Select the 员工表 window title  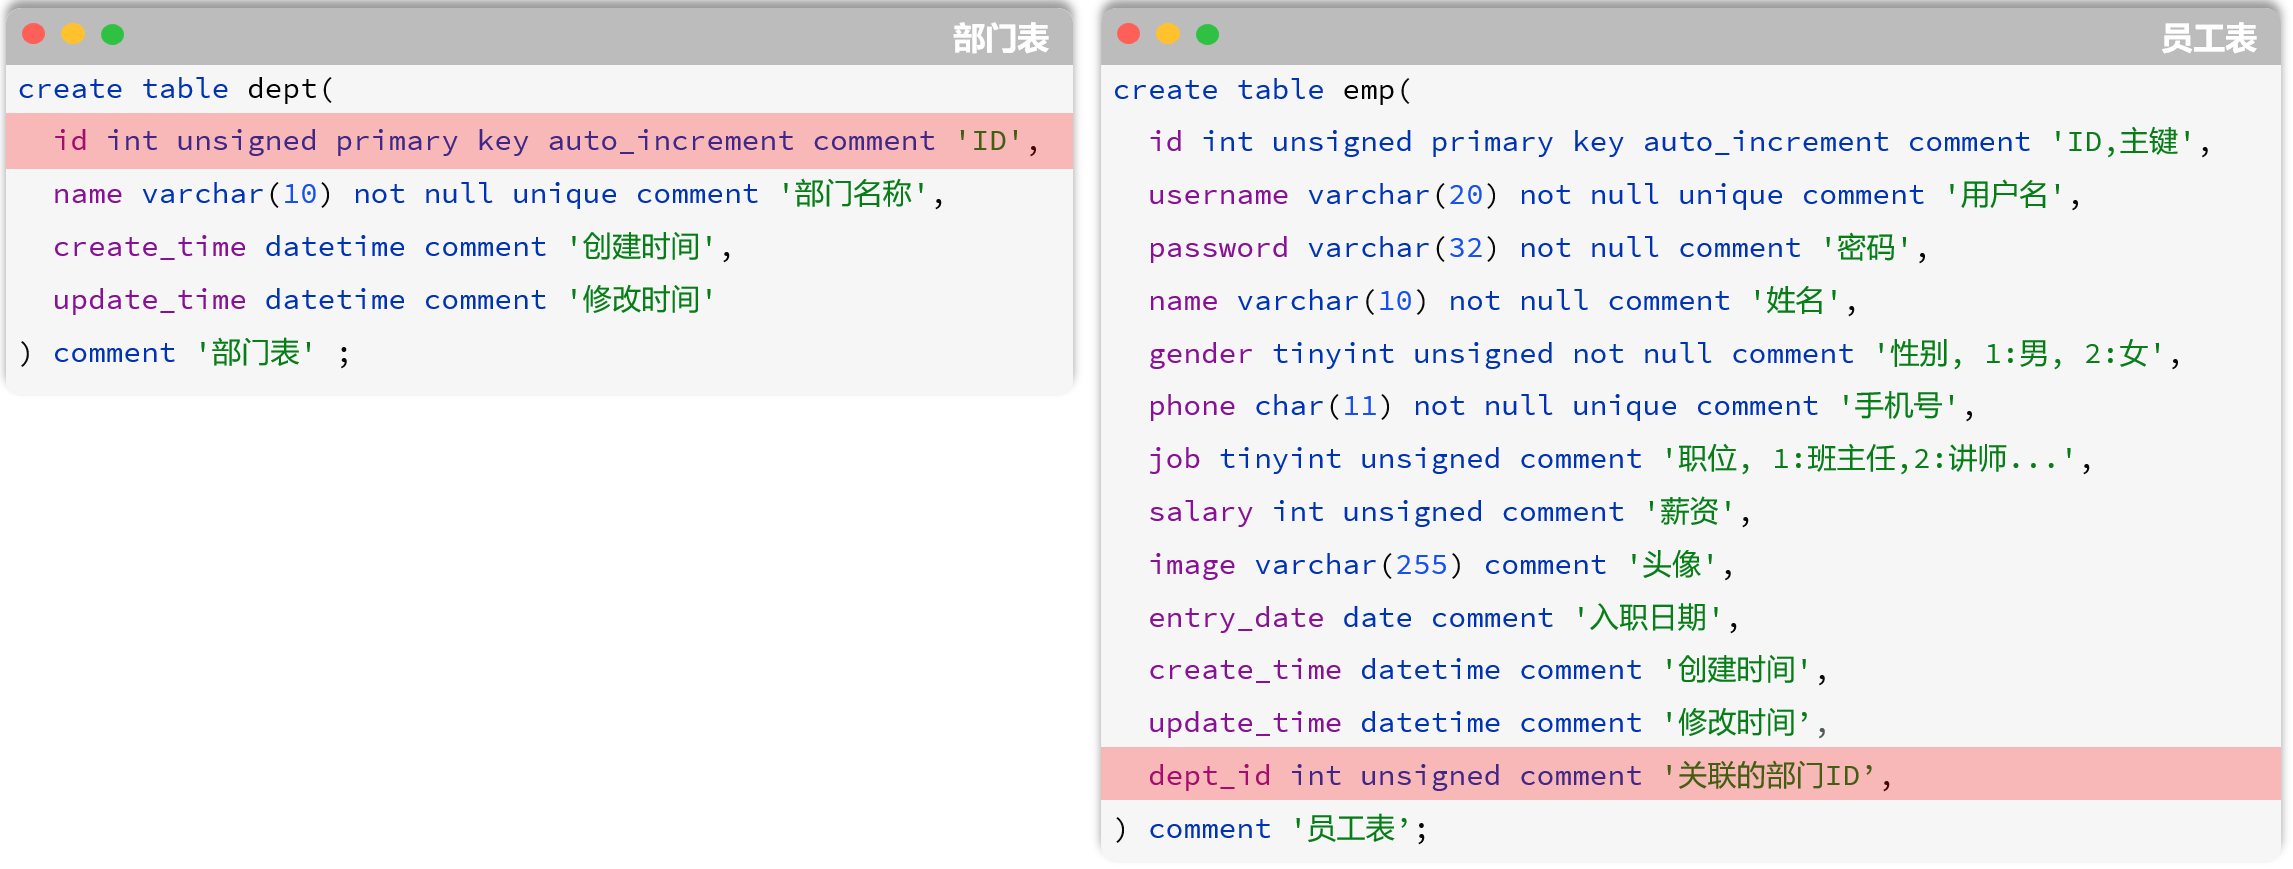(x=2208, y=38)
